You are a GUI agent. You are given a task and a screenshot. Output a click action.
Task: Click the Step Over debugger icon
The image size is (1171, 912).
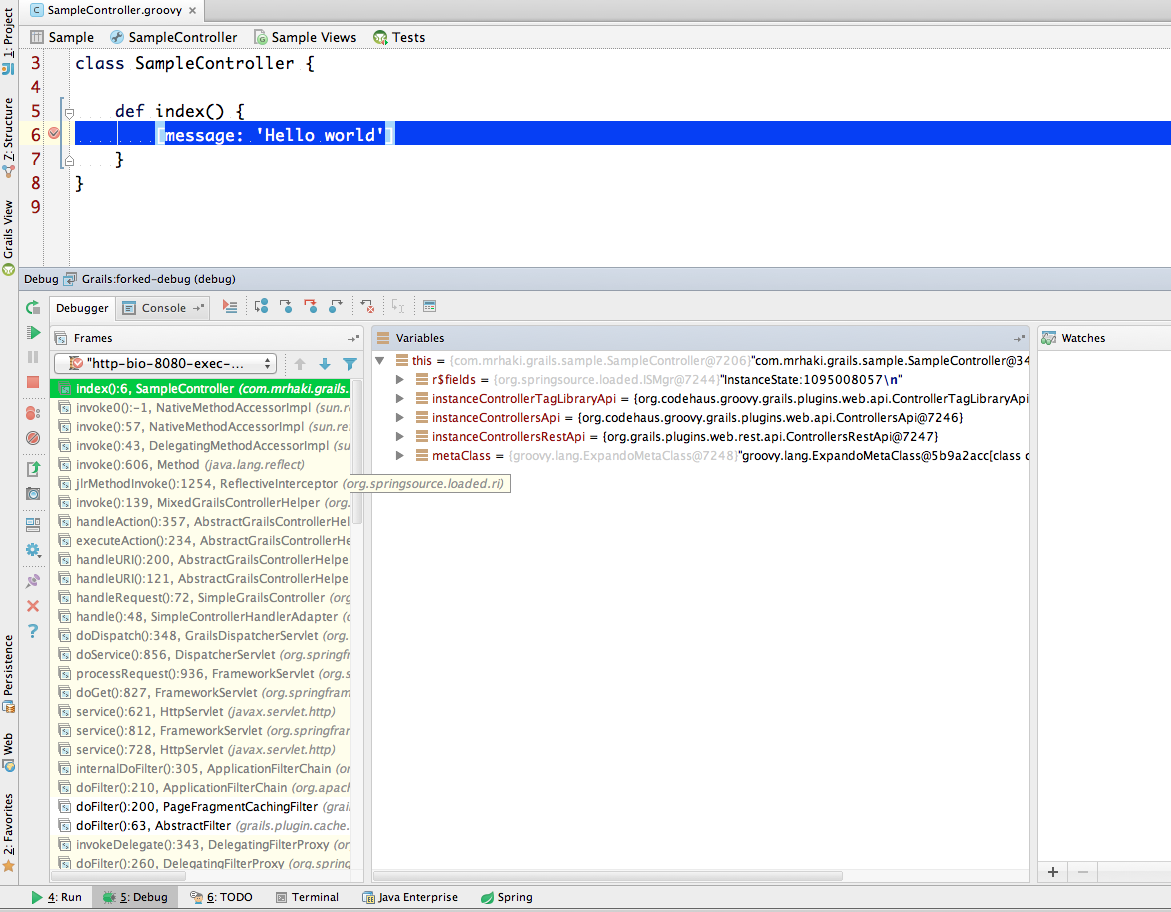pos(262,307)
